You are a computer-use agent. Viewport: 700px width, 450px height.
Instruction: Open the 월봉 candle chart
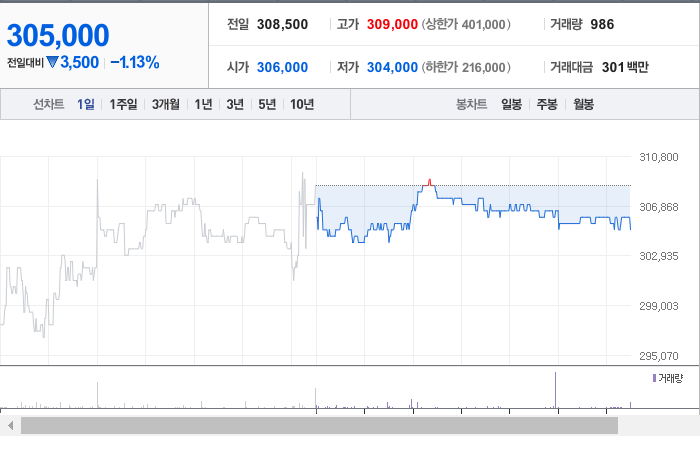tap(583, 104)
